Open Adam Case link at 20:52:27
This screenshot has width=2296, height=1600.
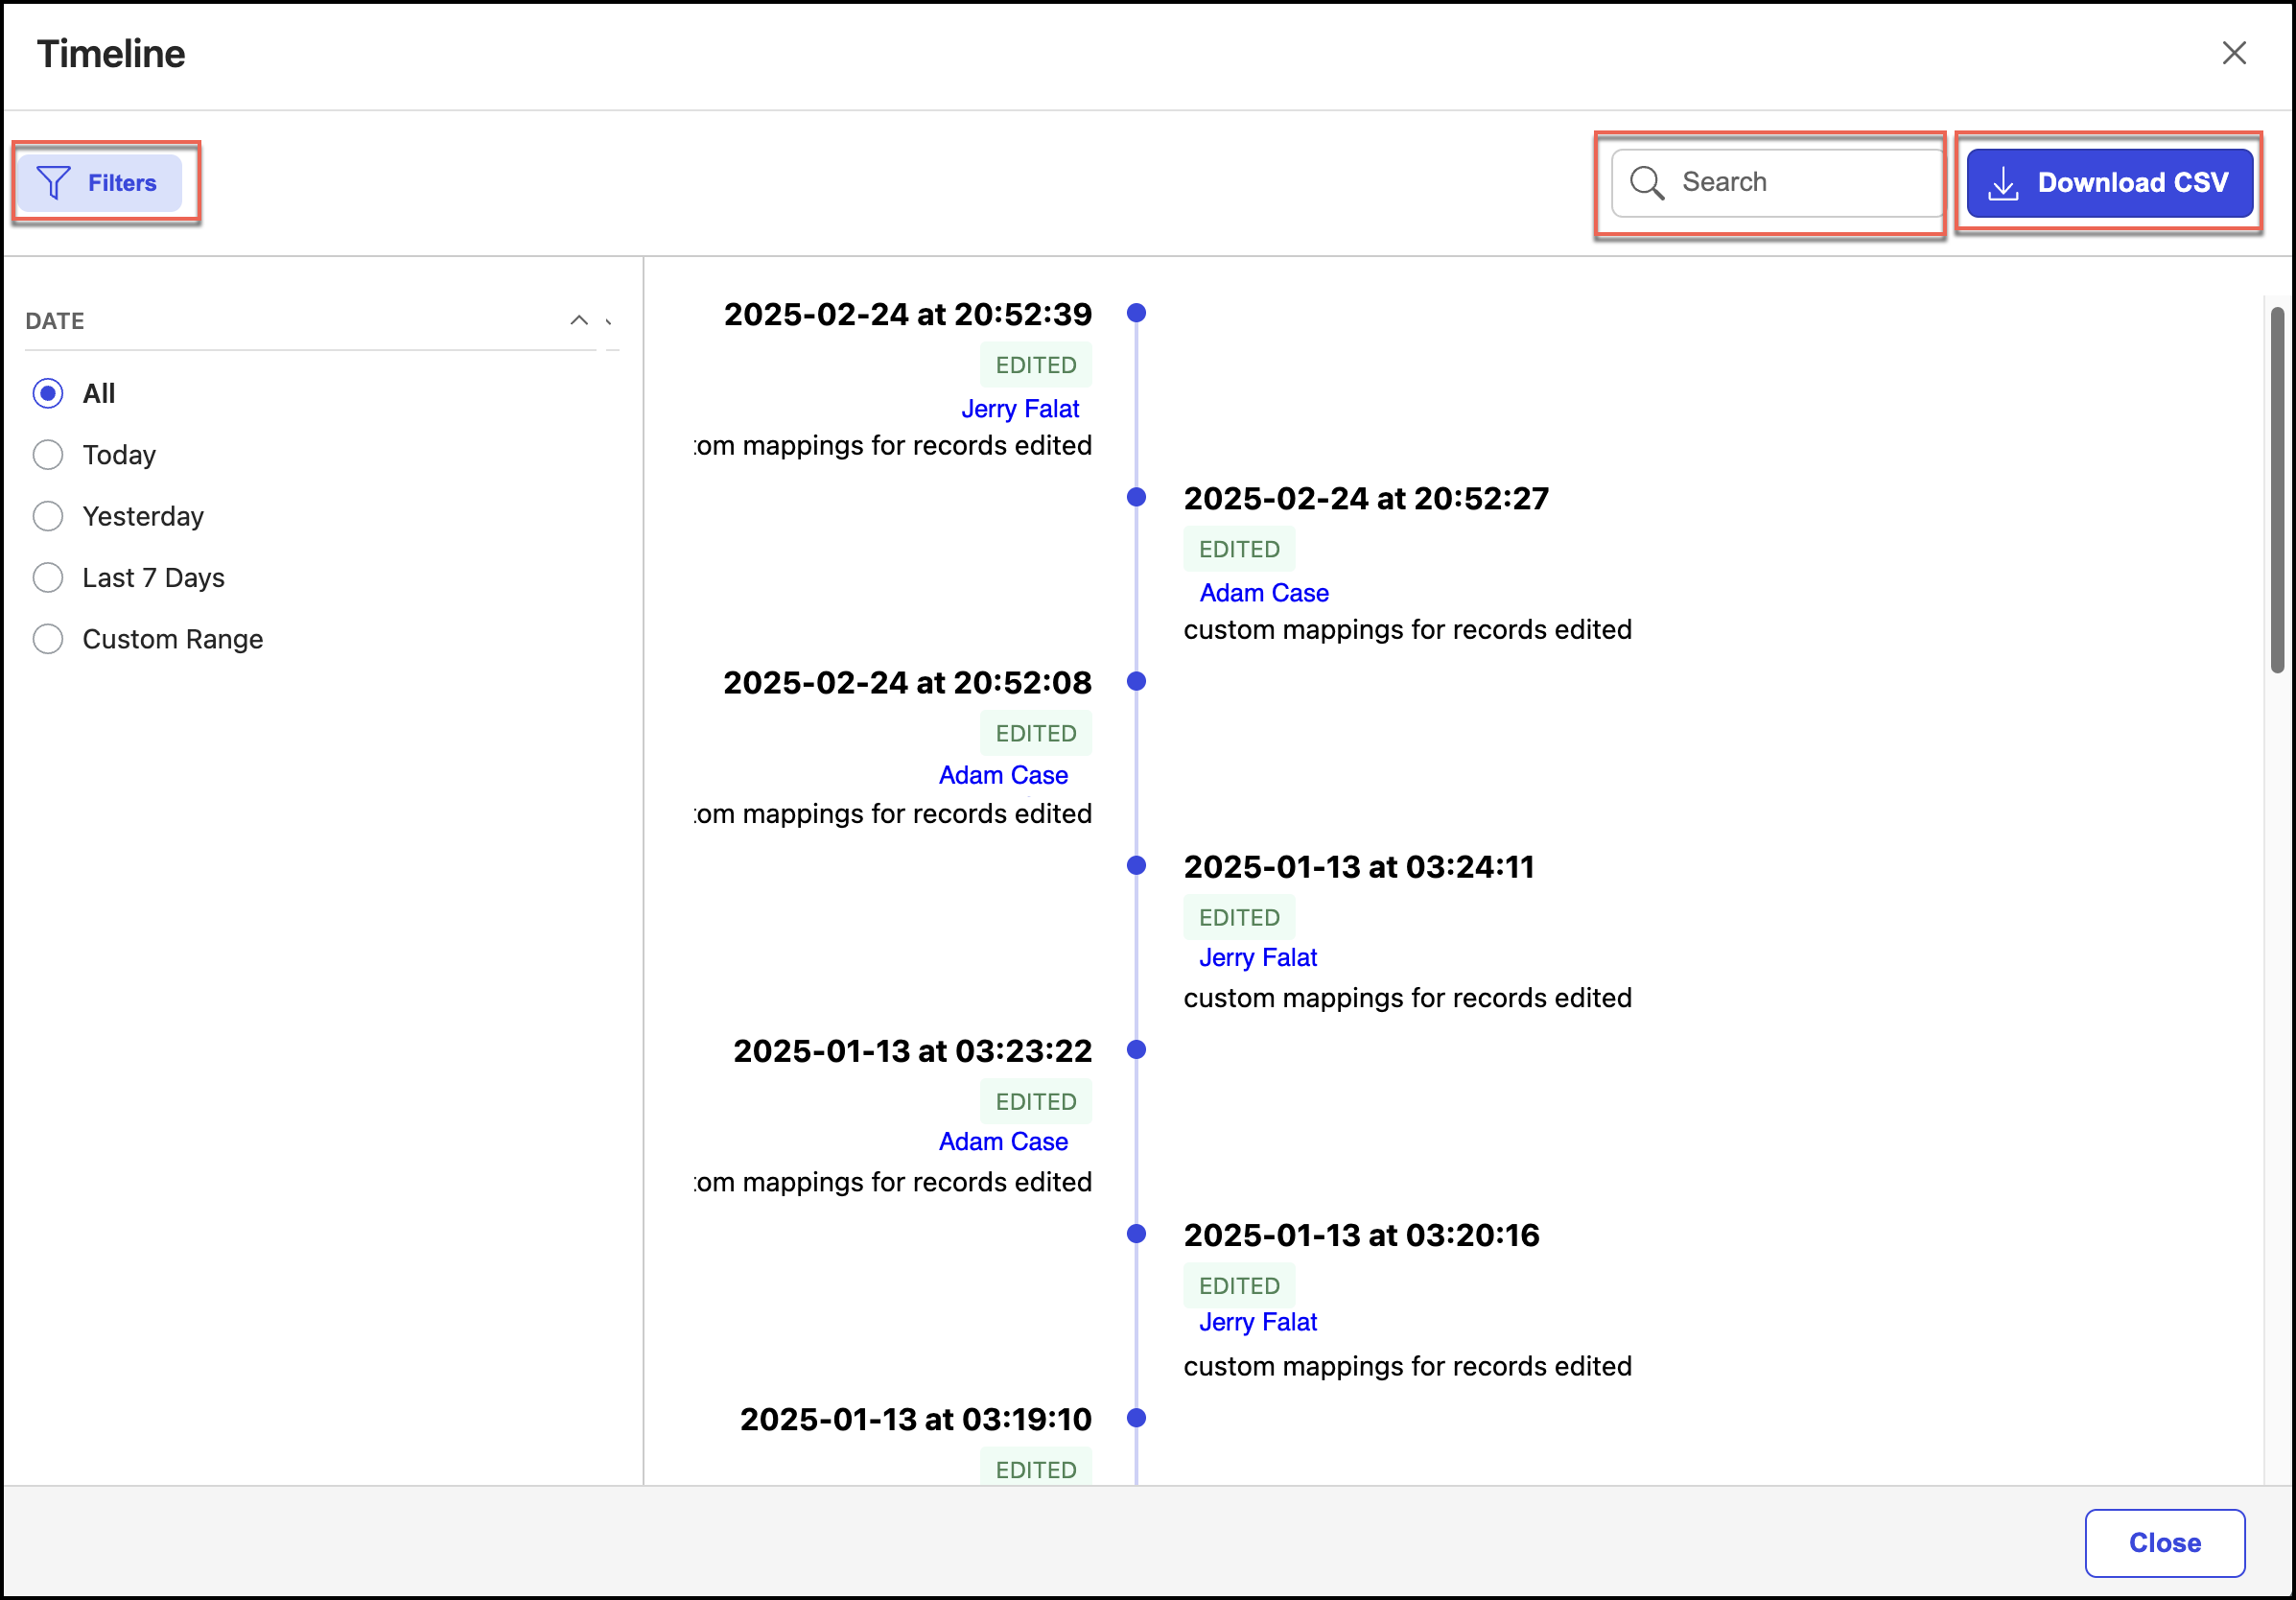point(1263,593)
